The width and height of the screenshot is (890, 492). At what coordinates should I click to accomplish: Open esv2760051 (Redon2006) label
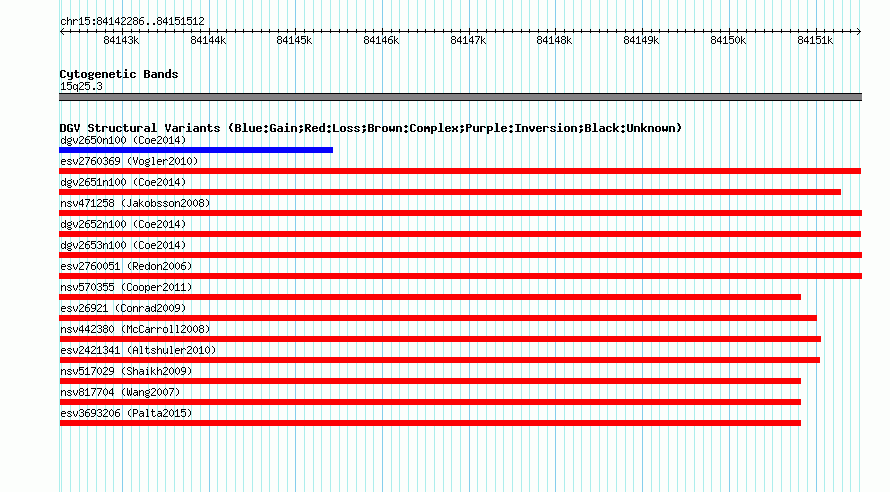pos(126,266)
